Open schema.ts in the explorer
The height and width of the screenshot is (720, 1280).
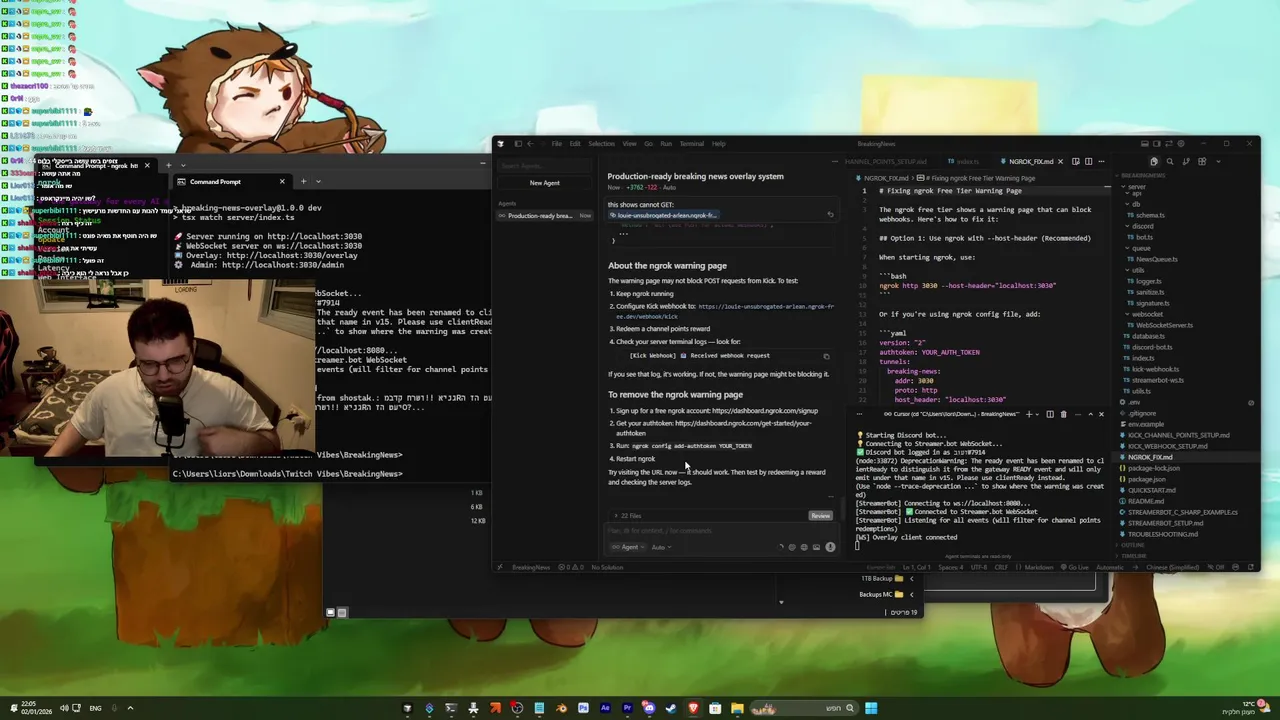pos(1149,215)
